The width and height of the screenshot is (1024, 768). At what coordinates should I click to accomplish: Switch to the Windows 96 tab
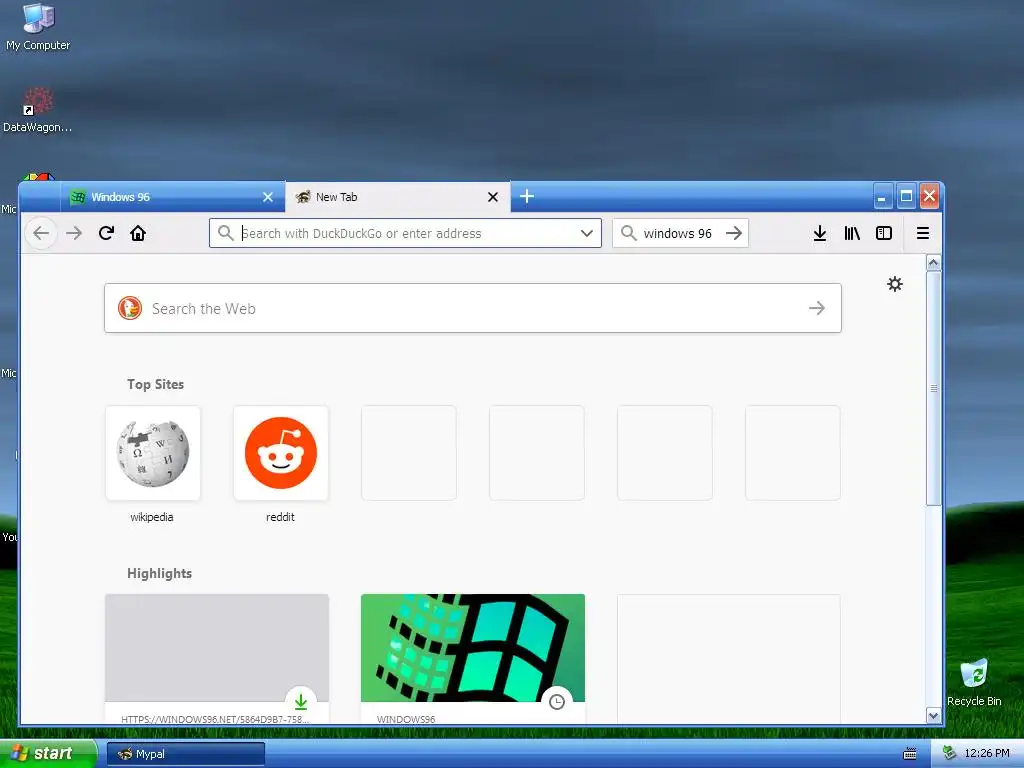[172, 197]
